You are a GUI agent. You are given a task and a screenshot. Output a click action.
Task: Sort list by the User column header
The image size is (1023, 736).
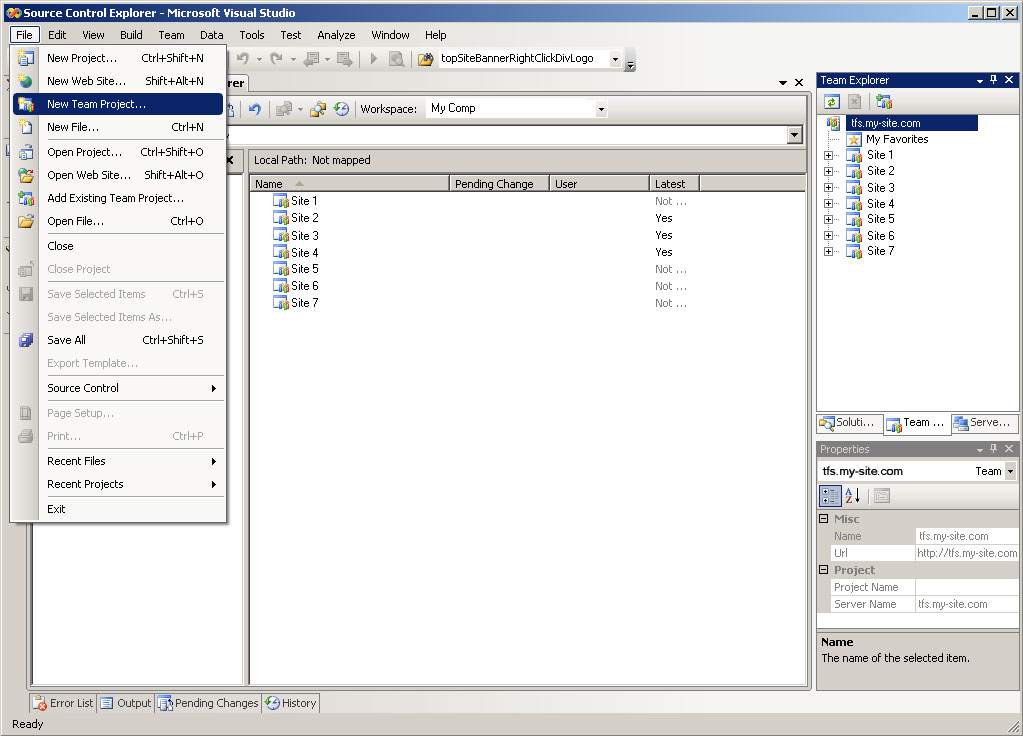[x=599, y=184]
